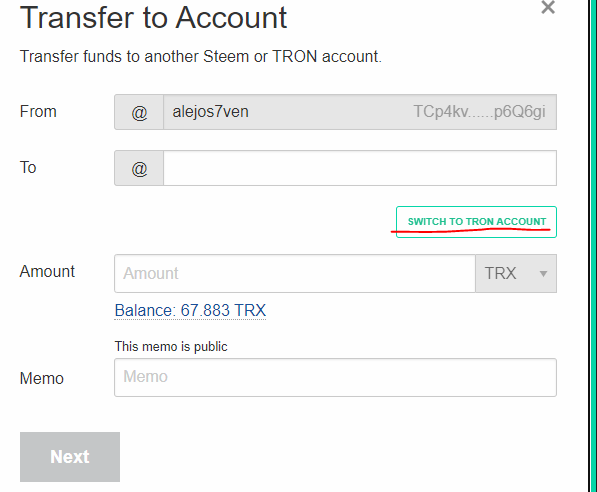Click the @ symbol beside the From field
The width and height of the screenshot is (597, 492).
139,112
